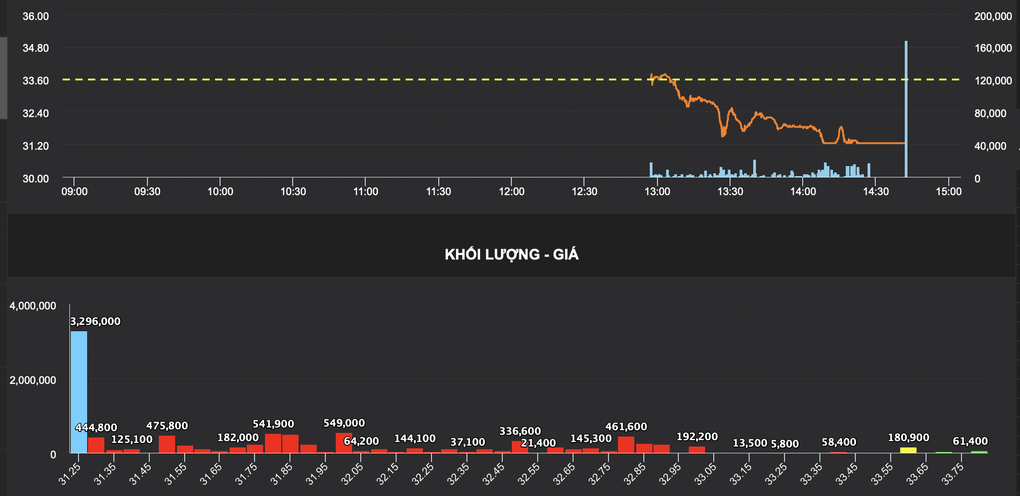Click the gray scrollbar thumb on left edge
1020x496 pixels.
3,78
